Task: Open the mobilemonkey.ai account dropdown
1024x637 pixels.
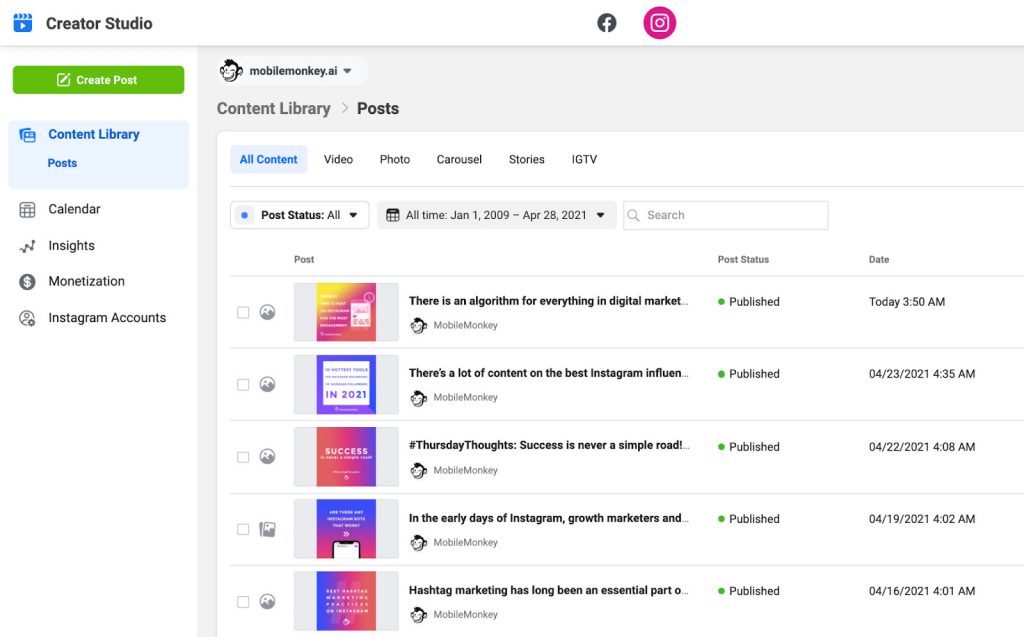Action: [x=293, y=71]
